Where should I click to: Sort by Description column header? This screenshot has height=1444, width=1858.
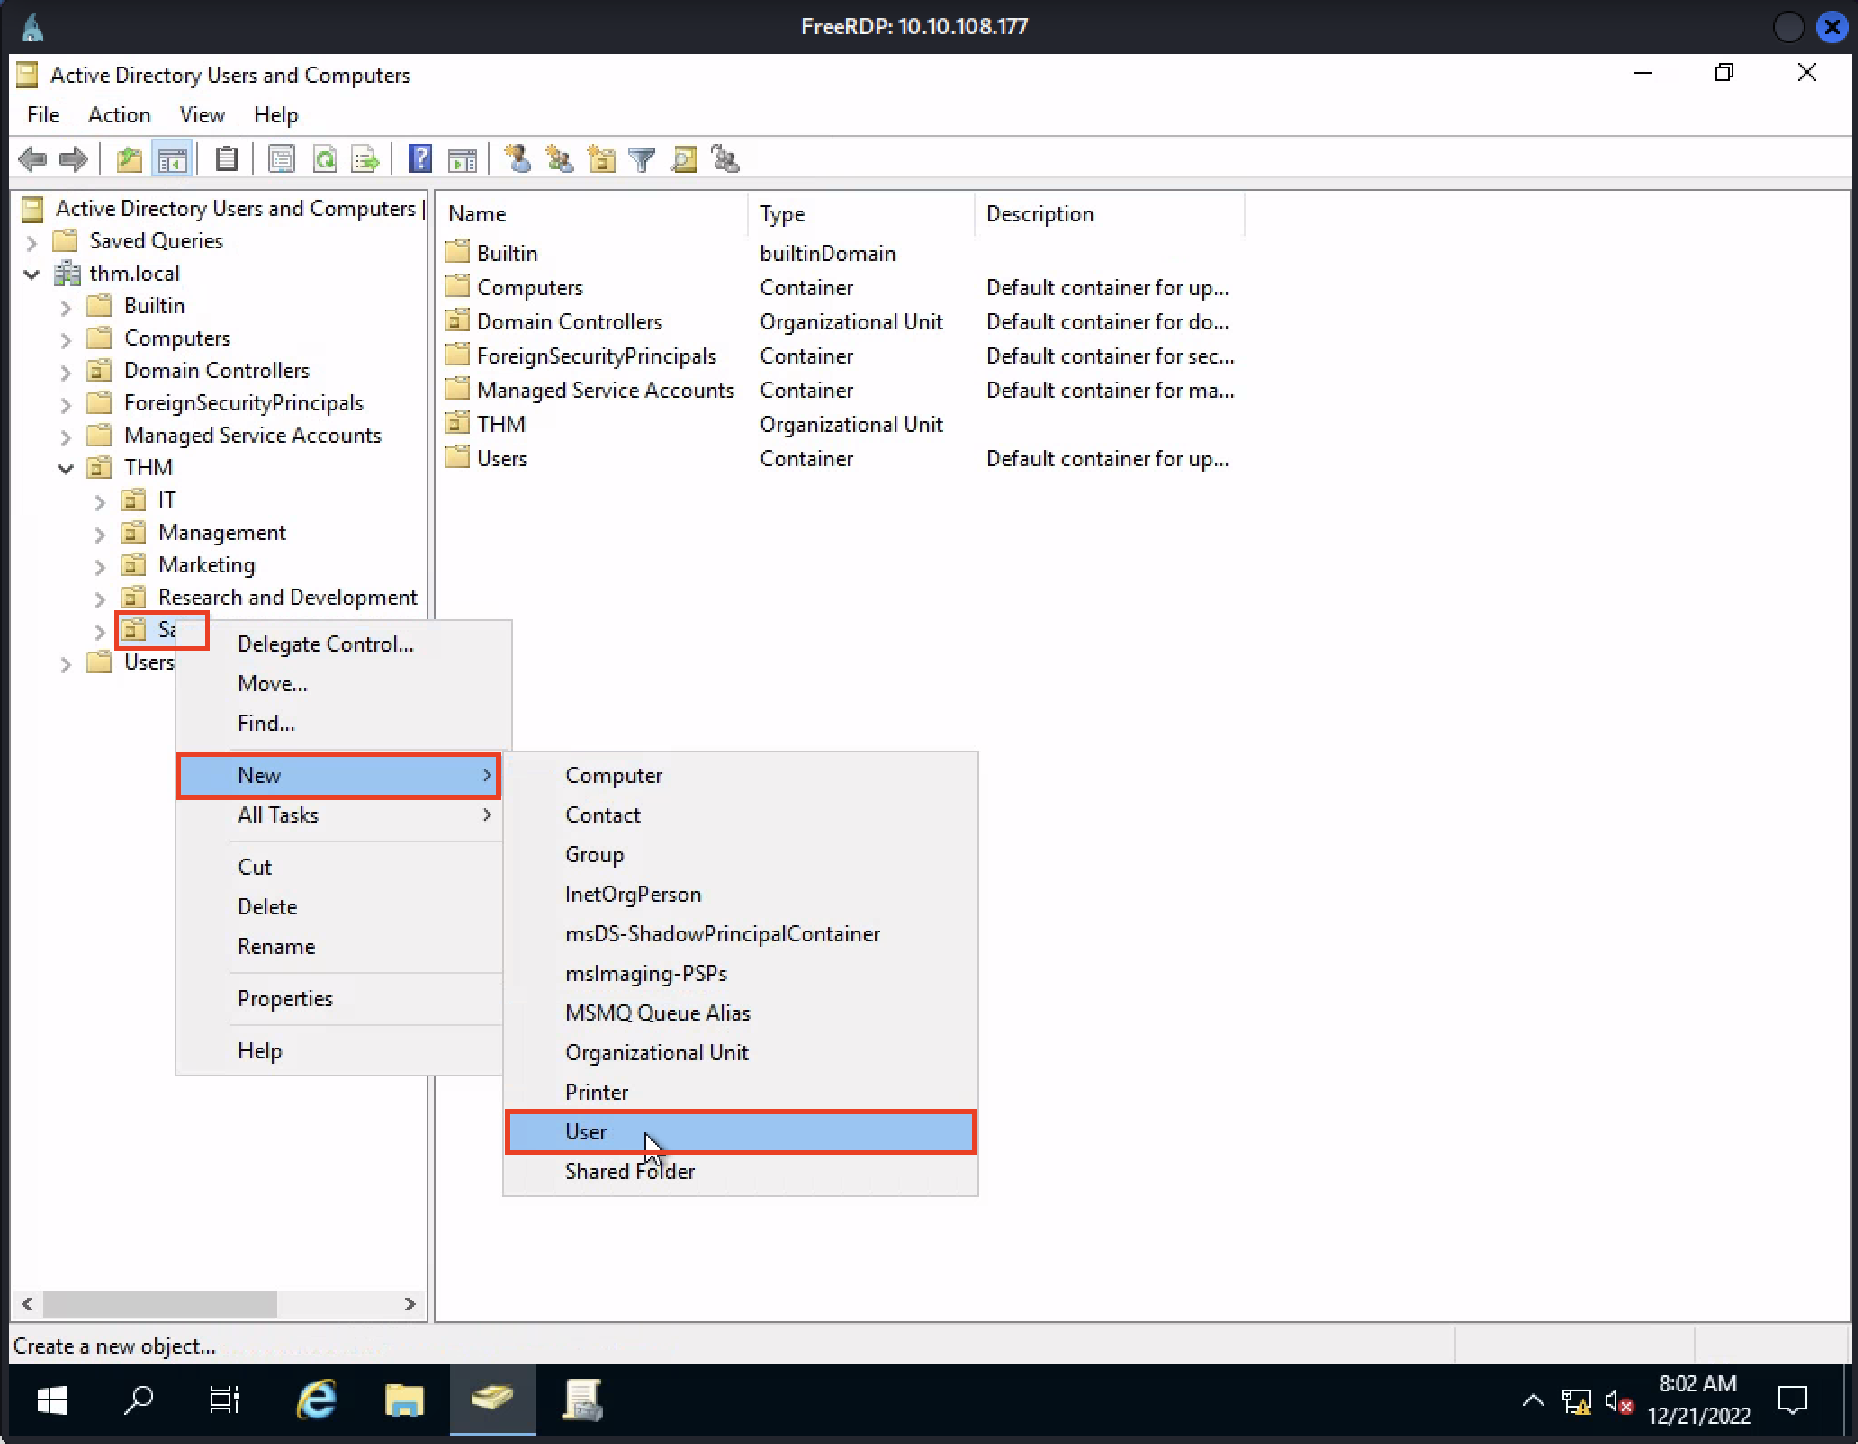point(1110,214)
